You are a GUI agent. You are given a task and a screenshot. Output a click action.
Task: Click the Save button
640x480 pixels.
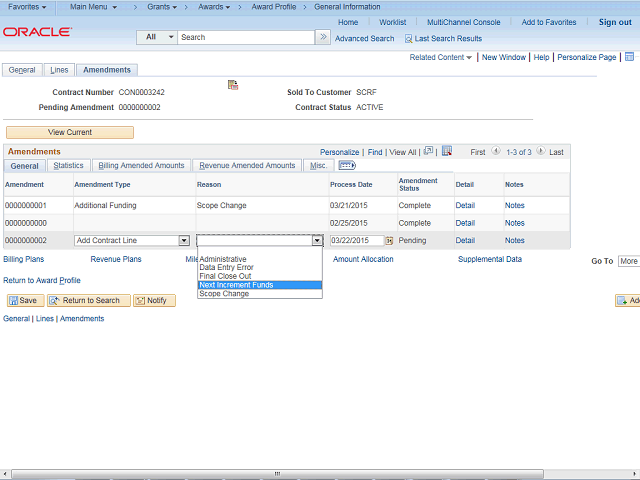(23, 300)
